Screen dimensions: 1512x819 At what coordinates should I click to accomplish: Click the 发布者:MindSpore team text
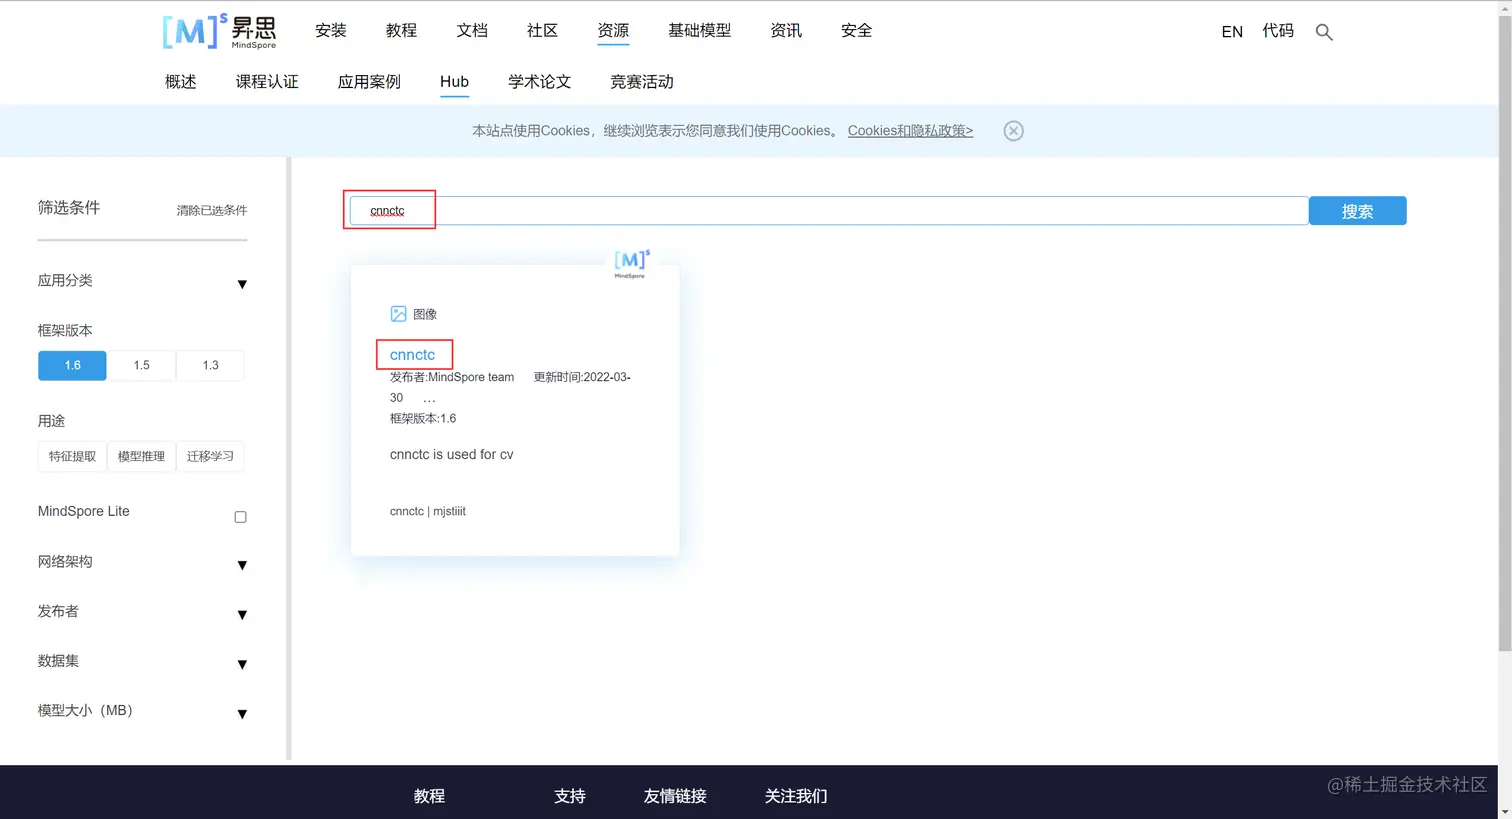[x=452, y=377]
